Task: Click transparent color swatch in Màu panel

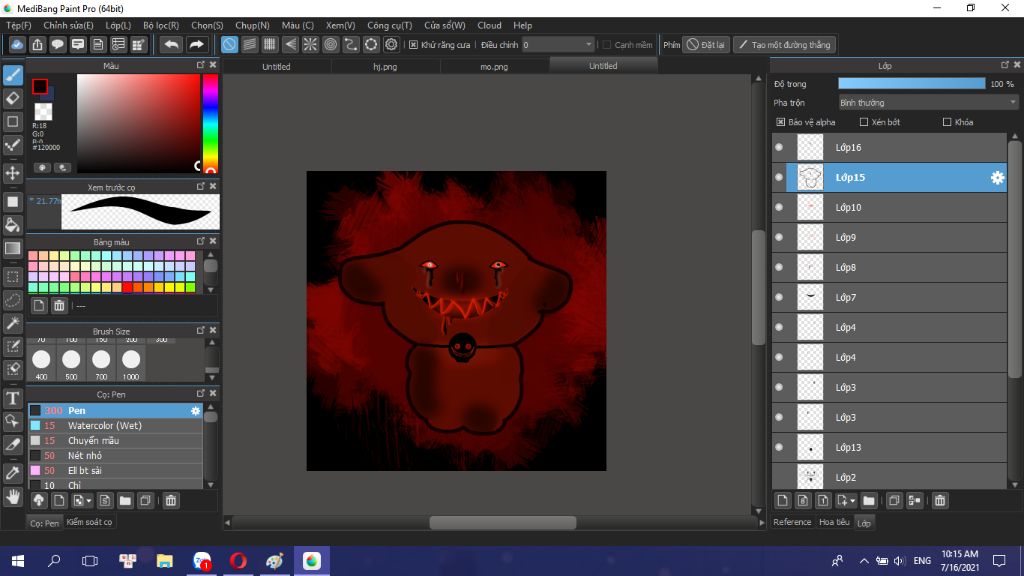Action: 43,111
